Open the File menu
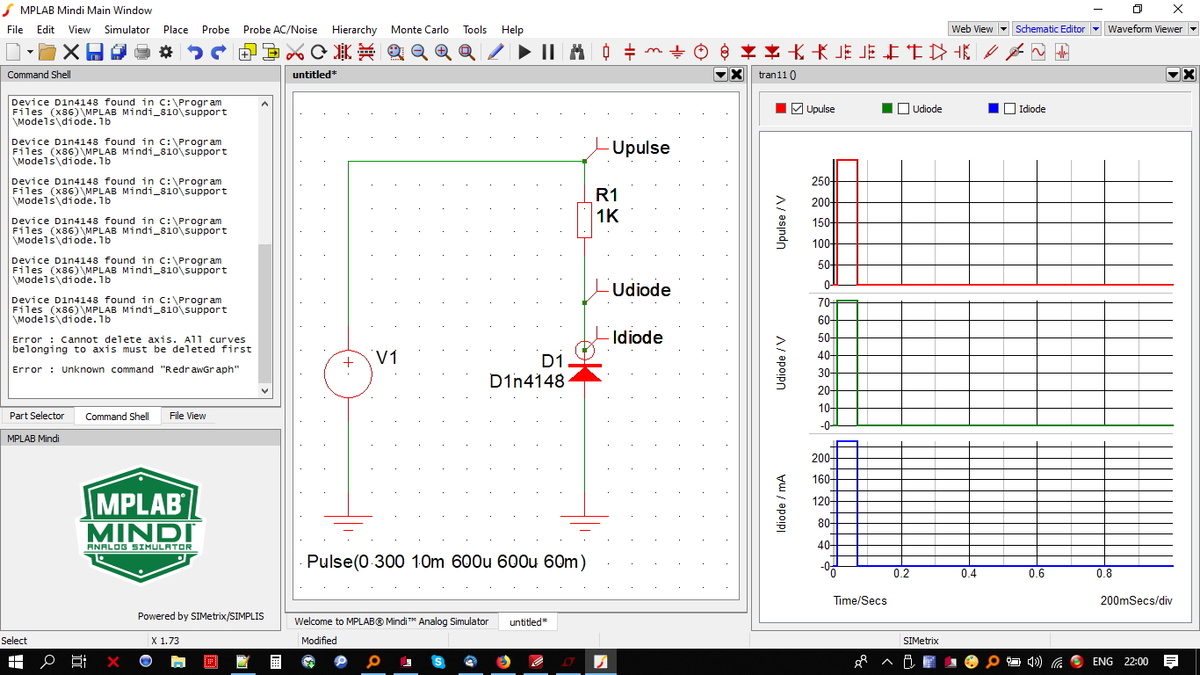 tap(15, 30)
